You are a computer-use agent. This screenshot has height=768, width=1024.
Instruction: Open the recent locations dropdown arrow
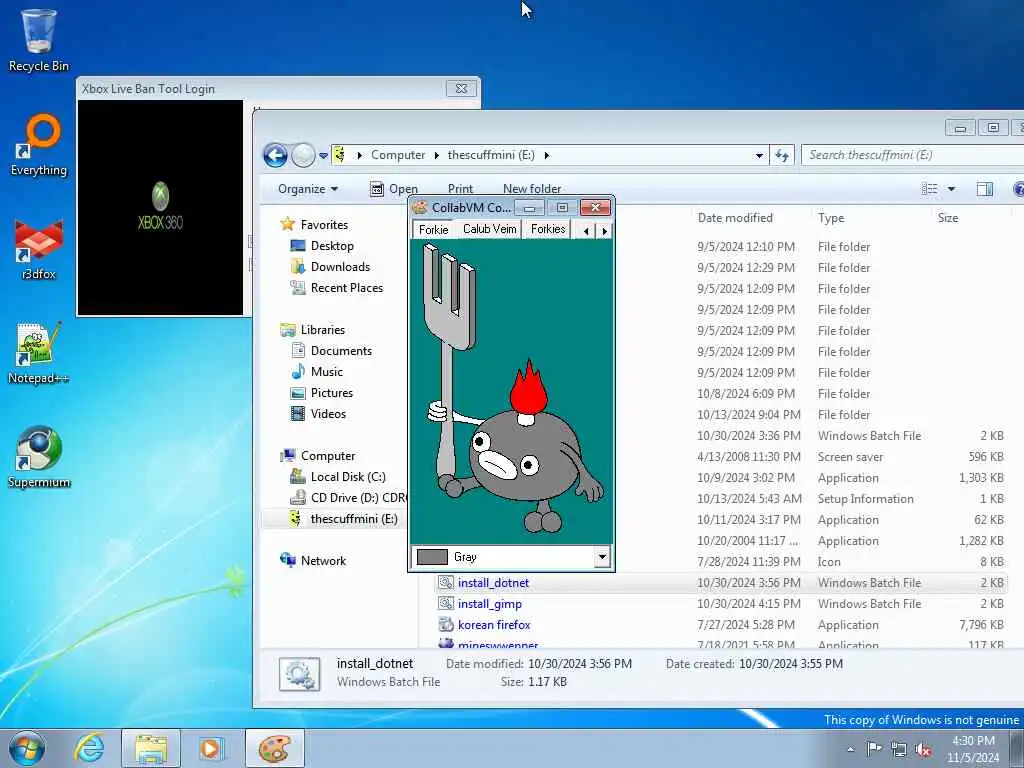coord(323,155)
